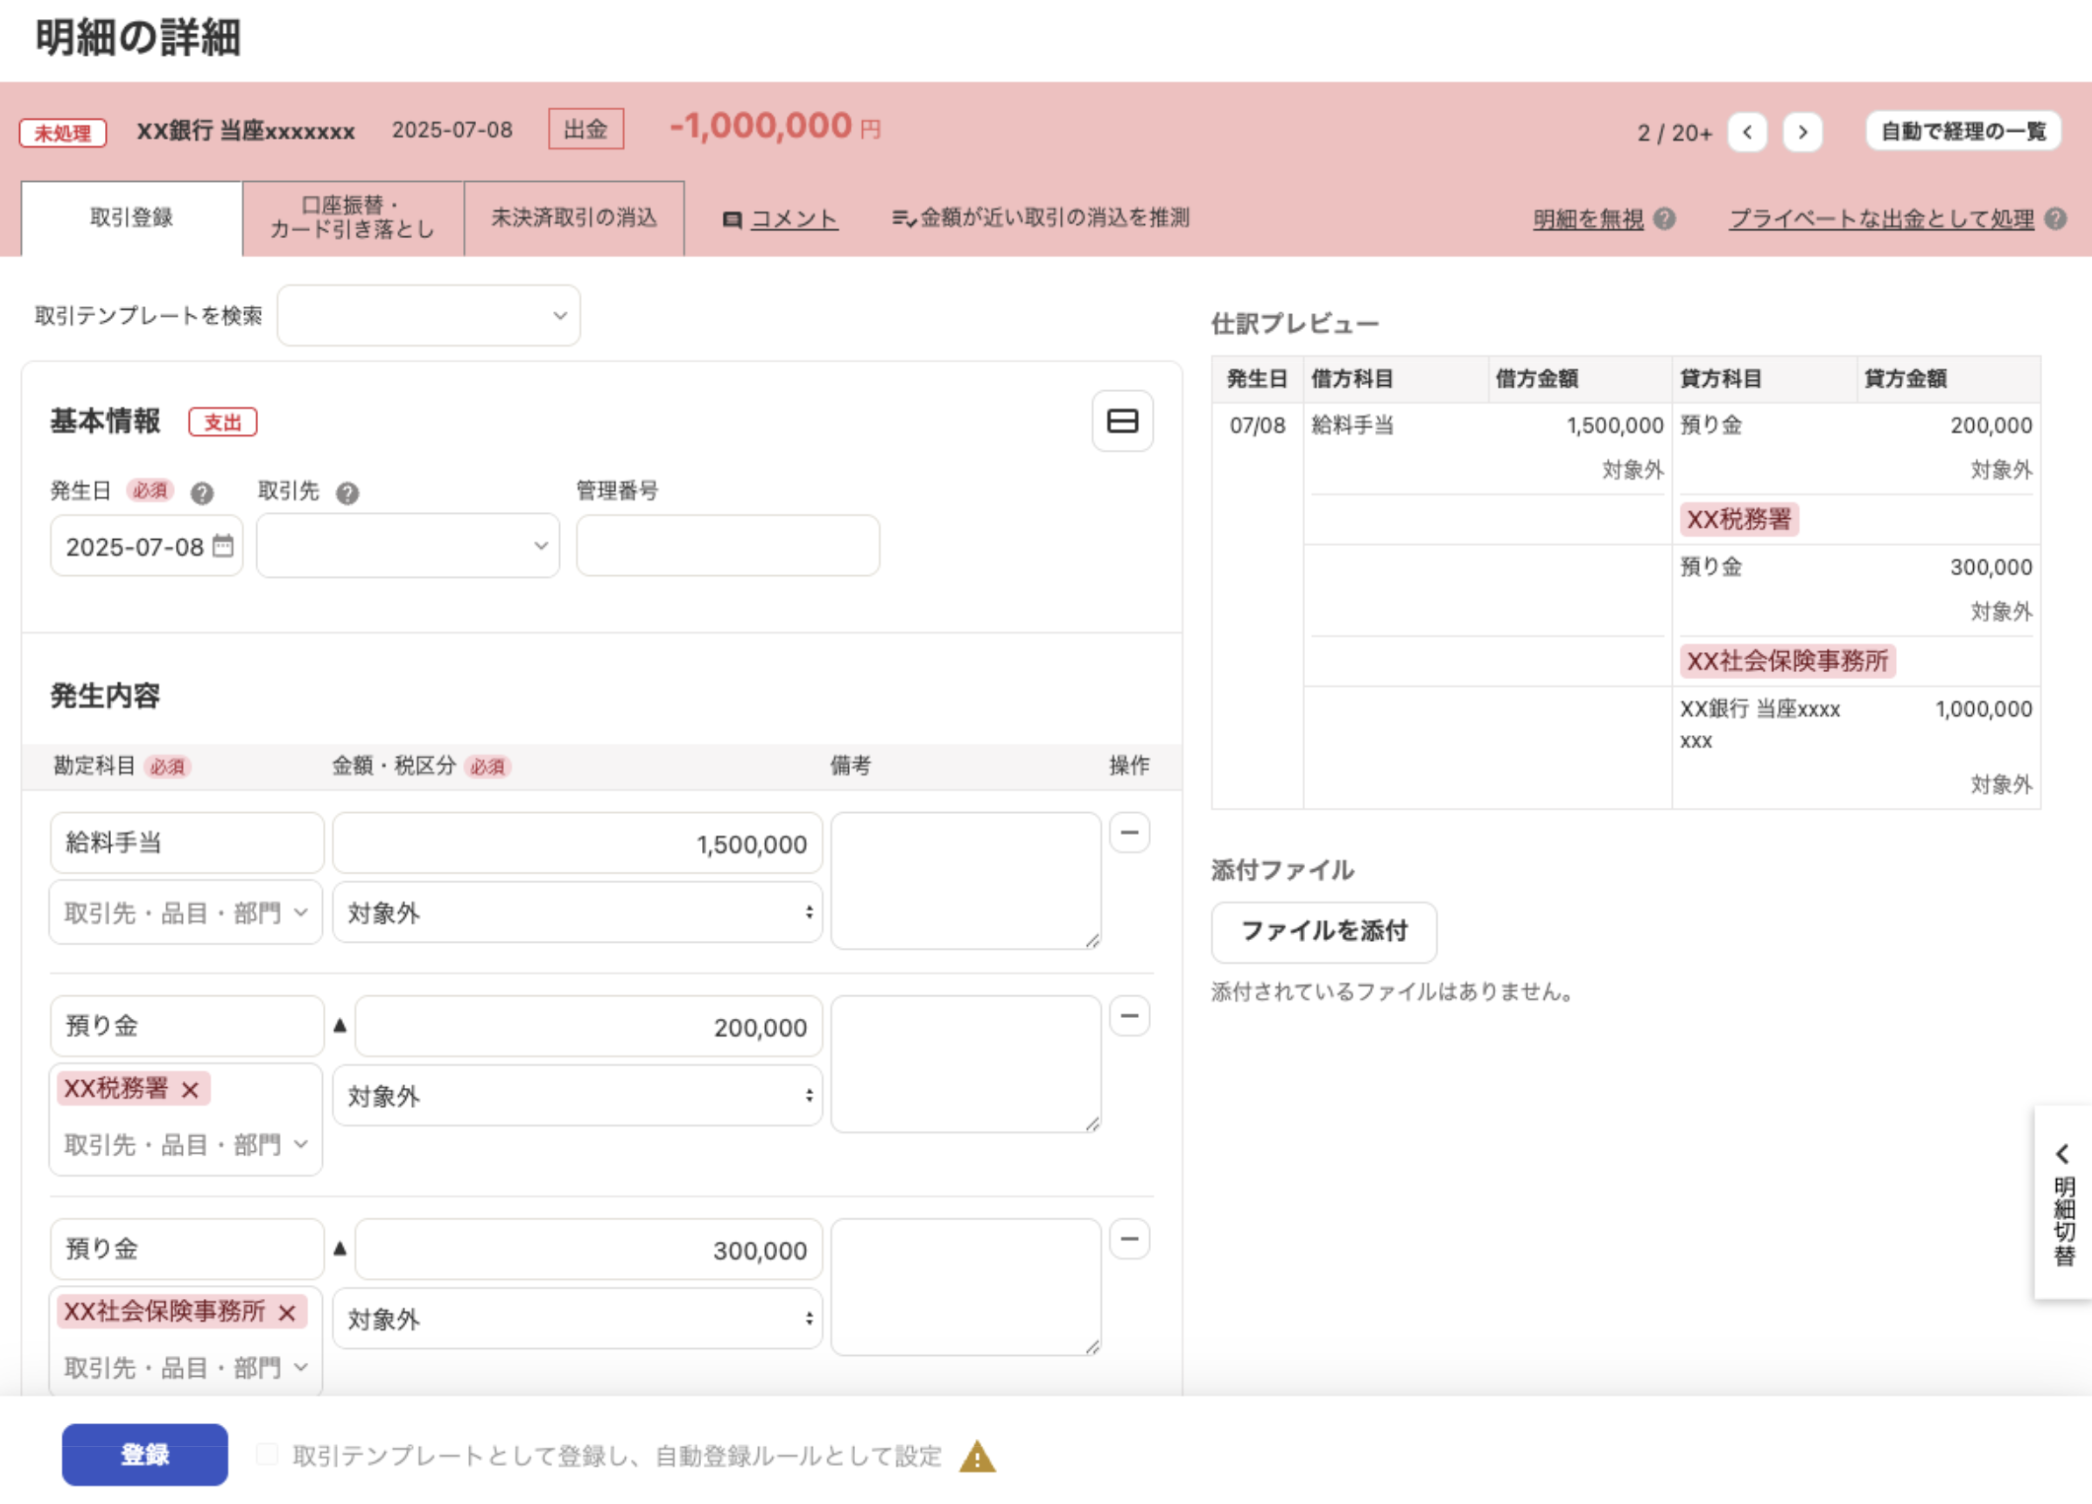The height and width of the screenshot is (1504, 2092).
Task: Open tax category dropdown for 給料手当 row
Action: point(577,913)
